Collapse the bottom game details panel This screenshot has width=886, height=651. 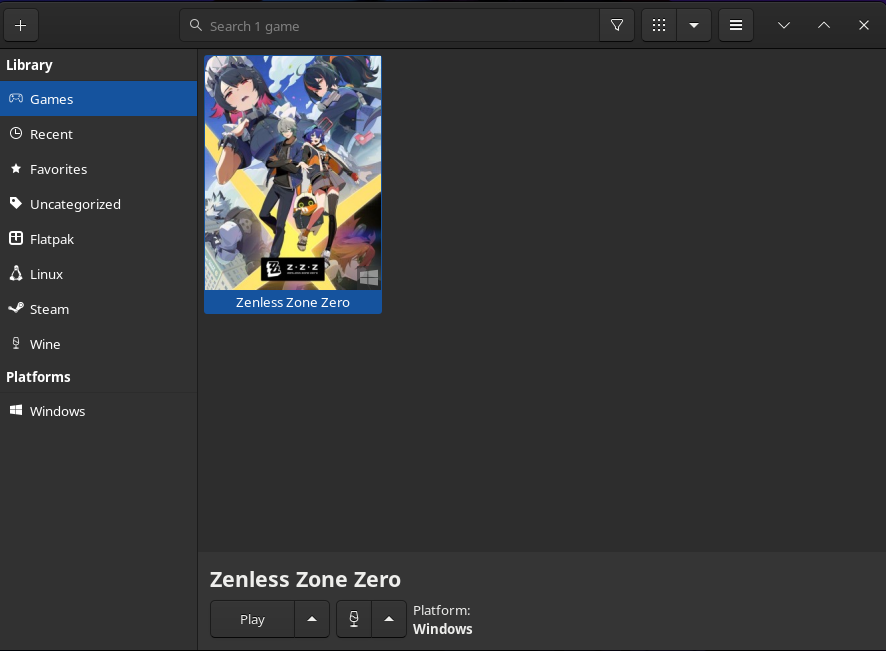pyautogui.click(x=824, y=25)
